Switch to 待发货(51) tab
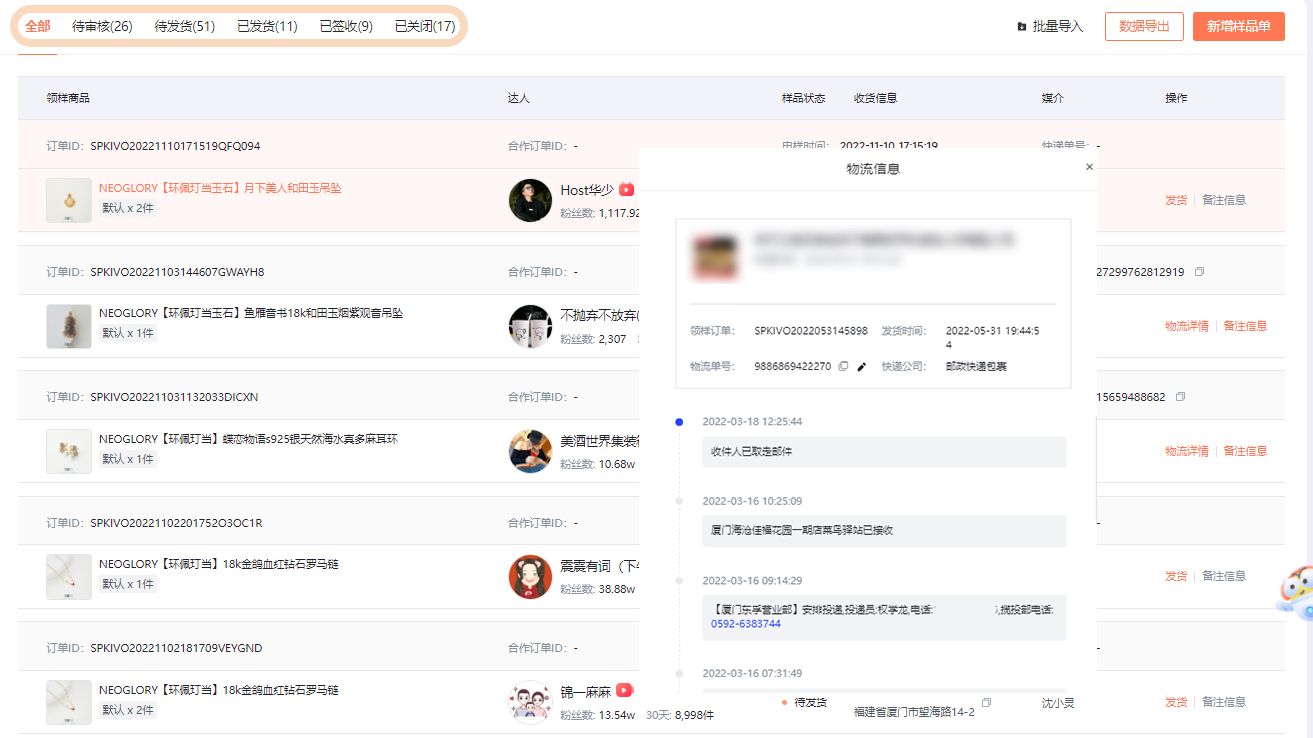This screenshot has height=738, width=1313. point(185,27)
